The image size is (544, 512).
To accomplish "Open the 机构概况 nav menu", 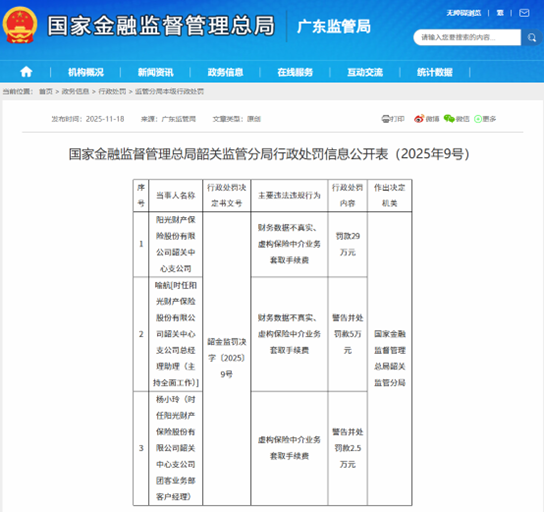I will (x=86, y=72).
